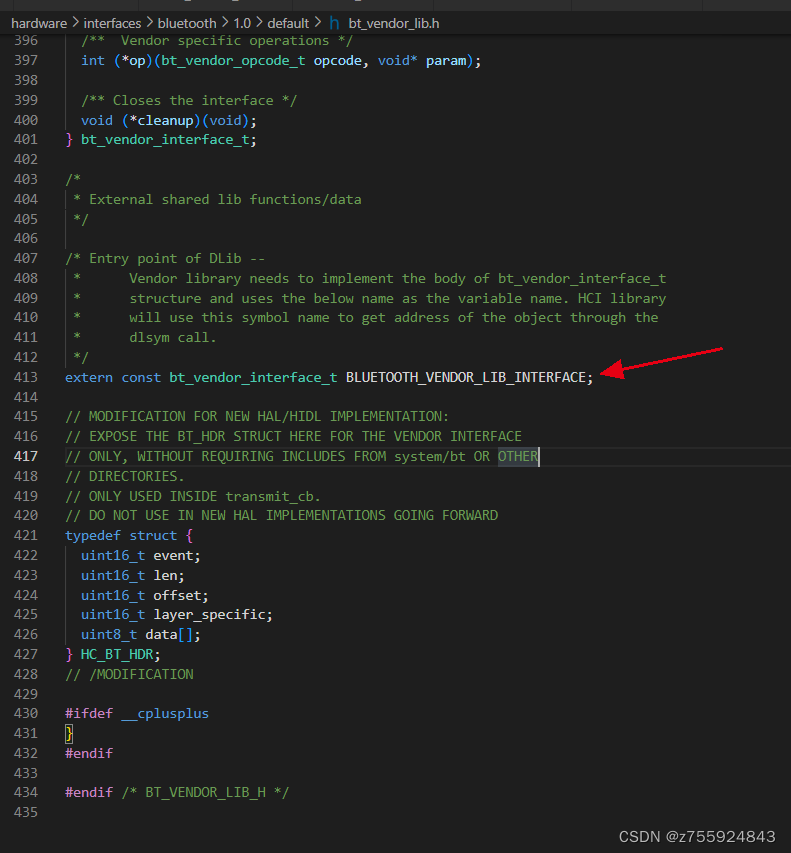The width and height of the screenshot is (791, 853).
Task: Click 'event' field on line 422
Action: [173, 555]
